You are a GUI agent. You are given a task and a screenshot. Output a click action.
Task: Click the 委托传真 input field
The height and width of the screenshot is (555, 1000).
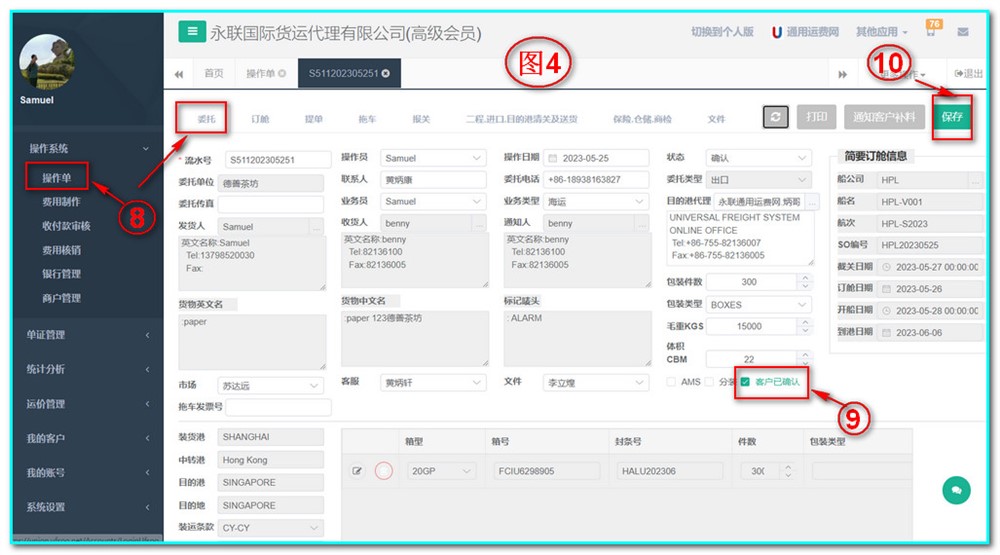[x=270, y=204]
